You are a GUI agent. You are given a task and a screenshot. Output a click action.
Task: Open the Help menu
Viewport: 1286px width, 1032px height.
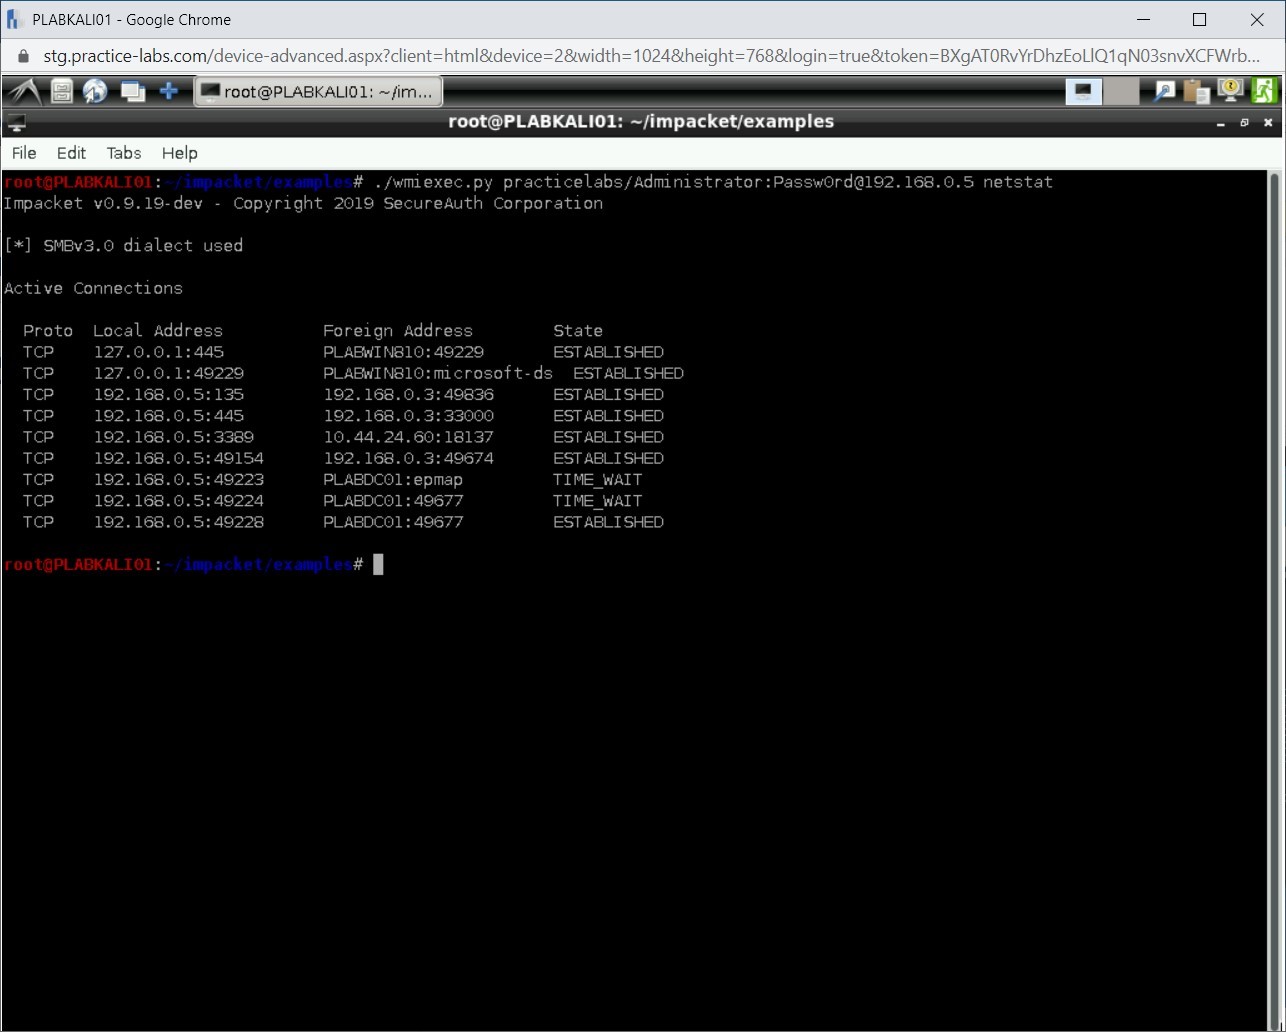(180, 153)
